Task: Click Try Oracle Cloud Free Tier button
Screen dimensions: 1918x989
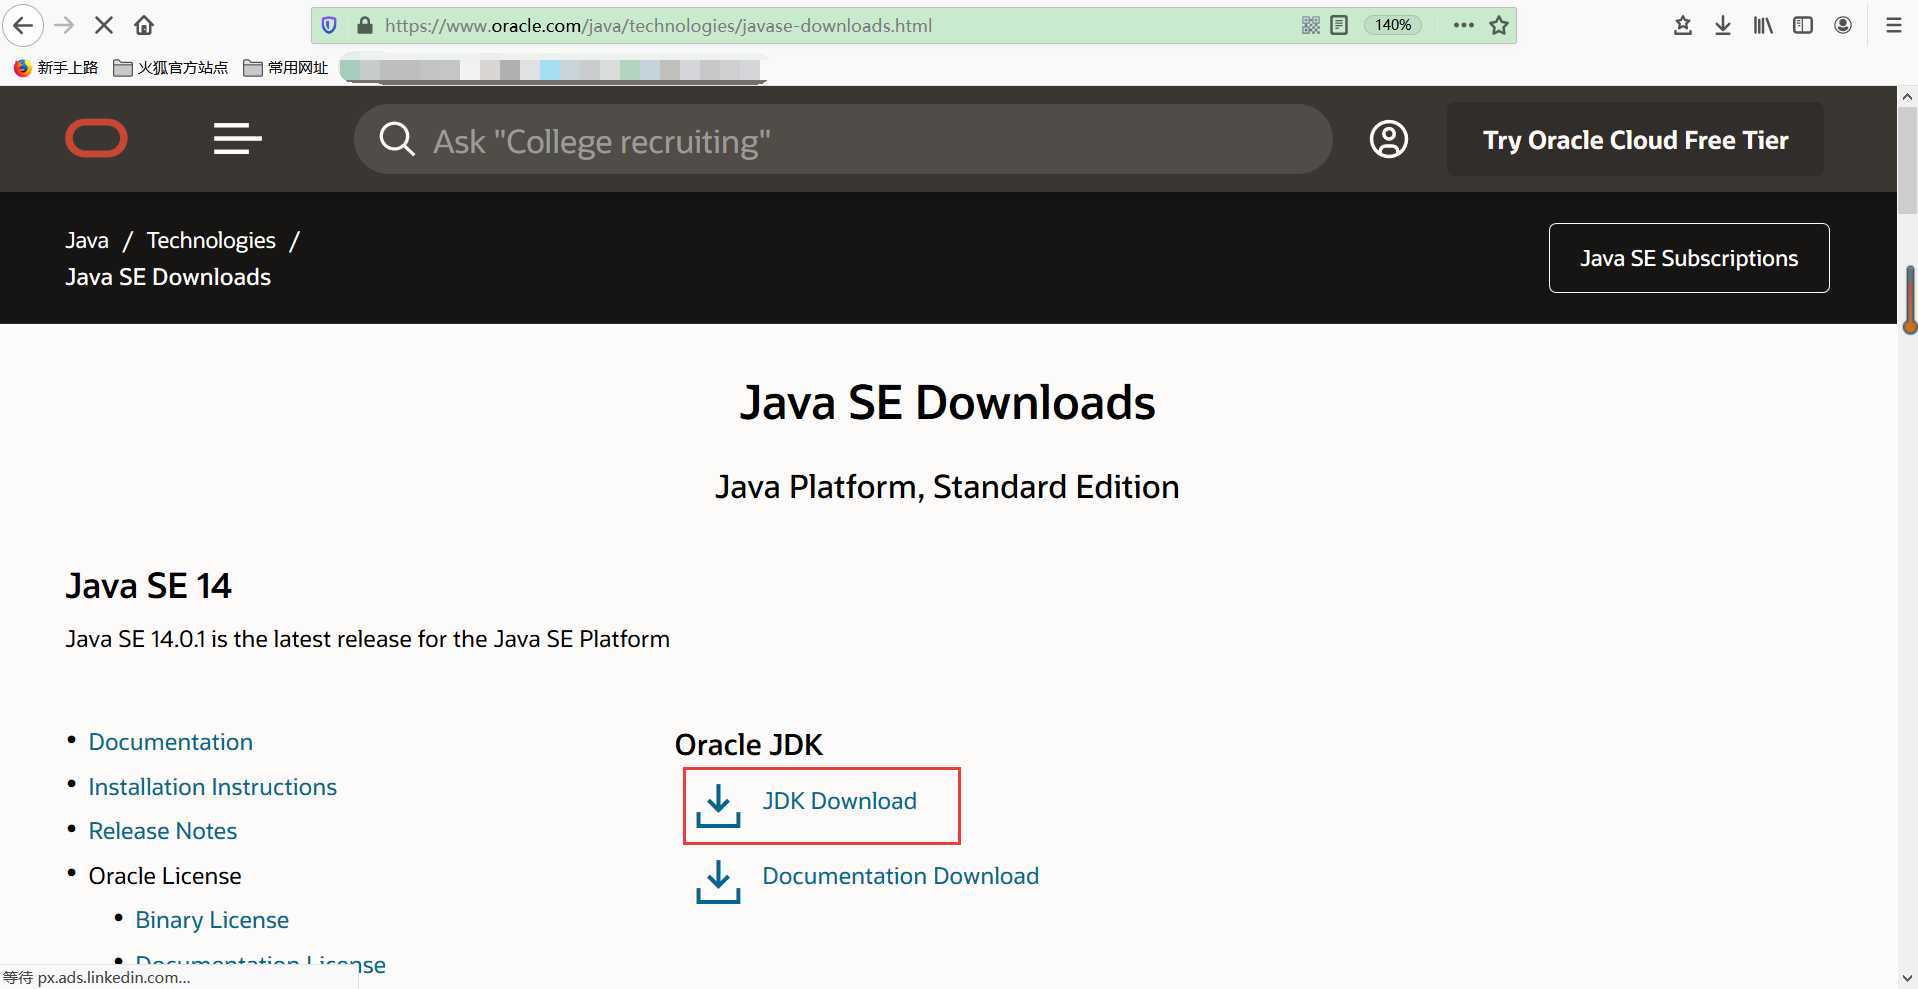Action: click(x=1635, y=139)
